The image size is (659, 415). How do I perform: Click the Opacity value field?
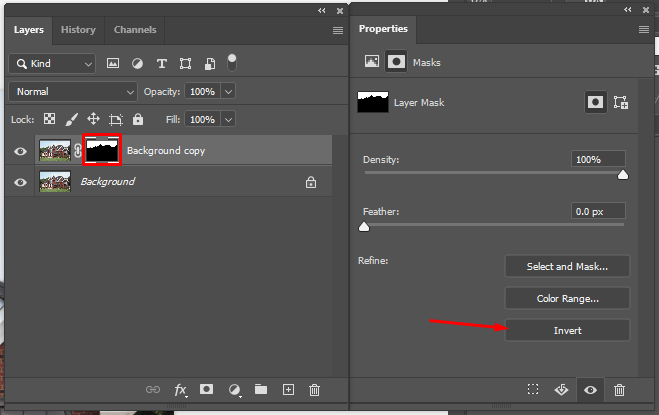coord(203,92)
